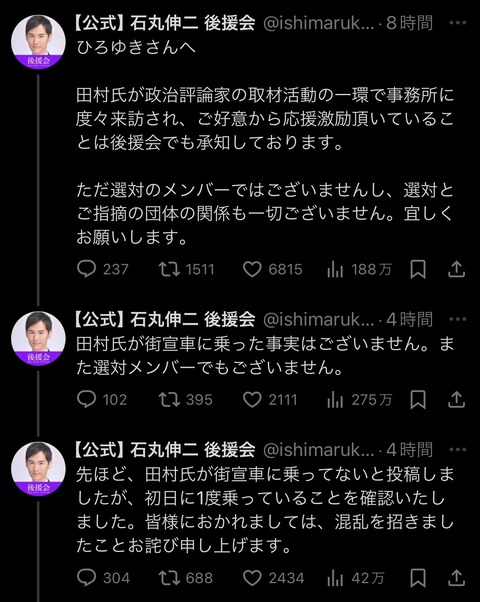Open more options on first tweet
This screenshot has width=480, height=602.
458,23
